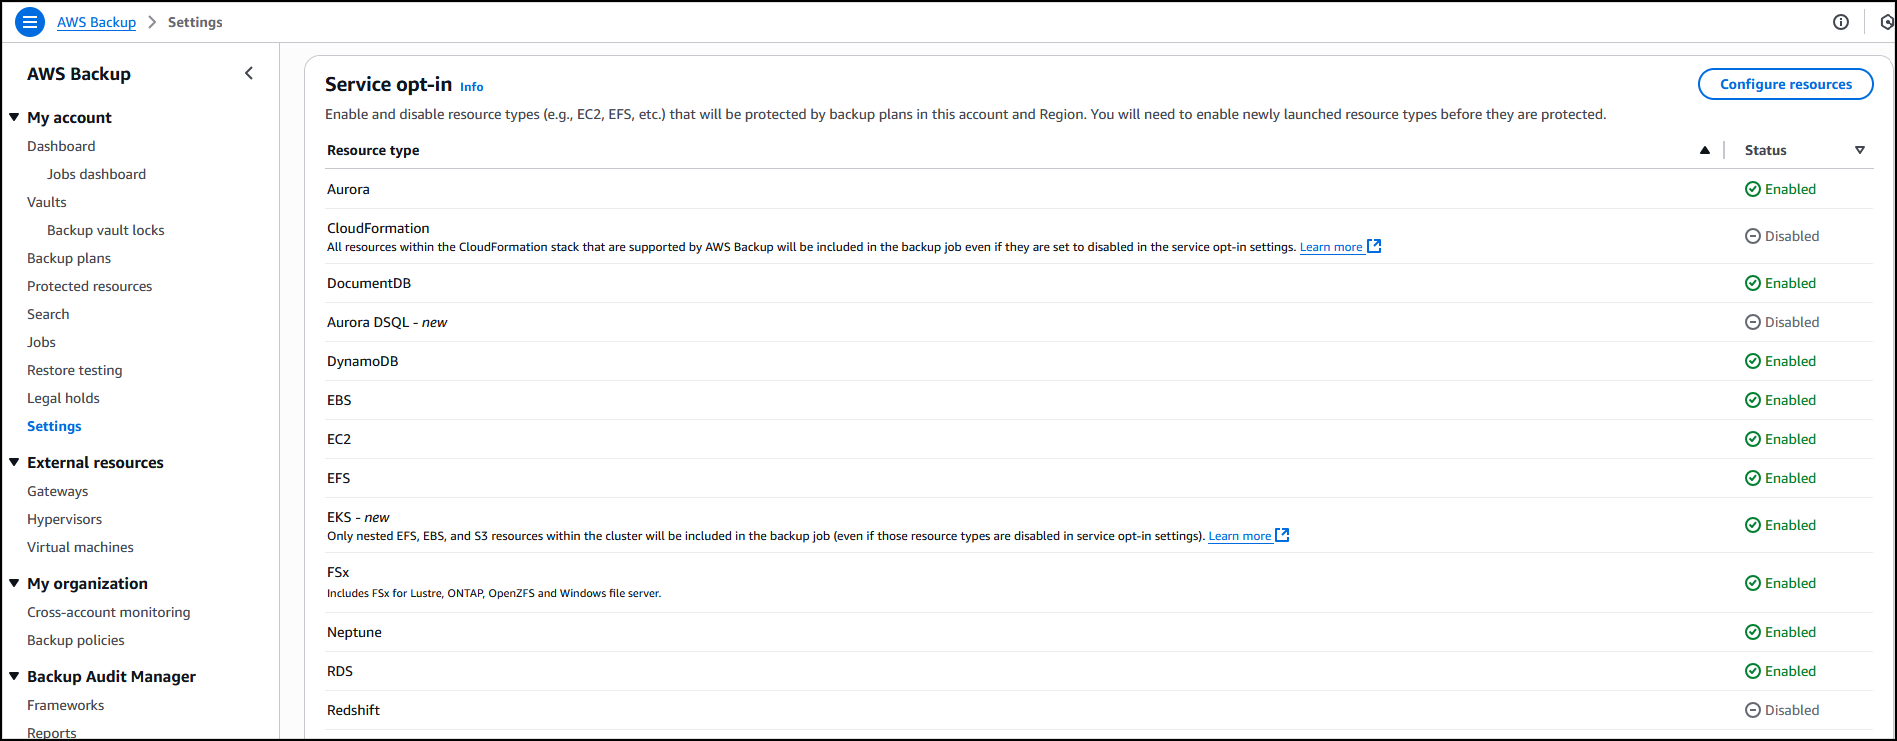Click the AWS Backup sidebar title

79,74
